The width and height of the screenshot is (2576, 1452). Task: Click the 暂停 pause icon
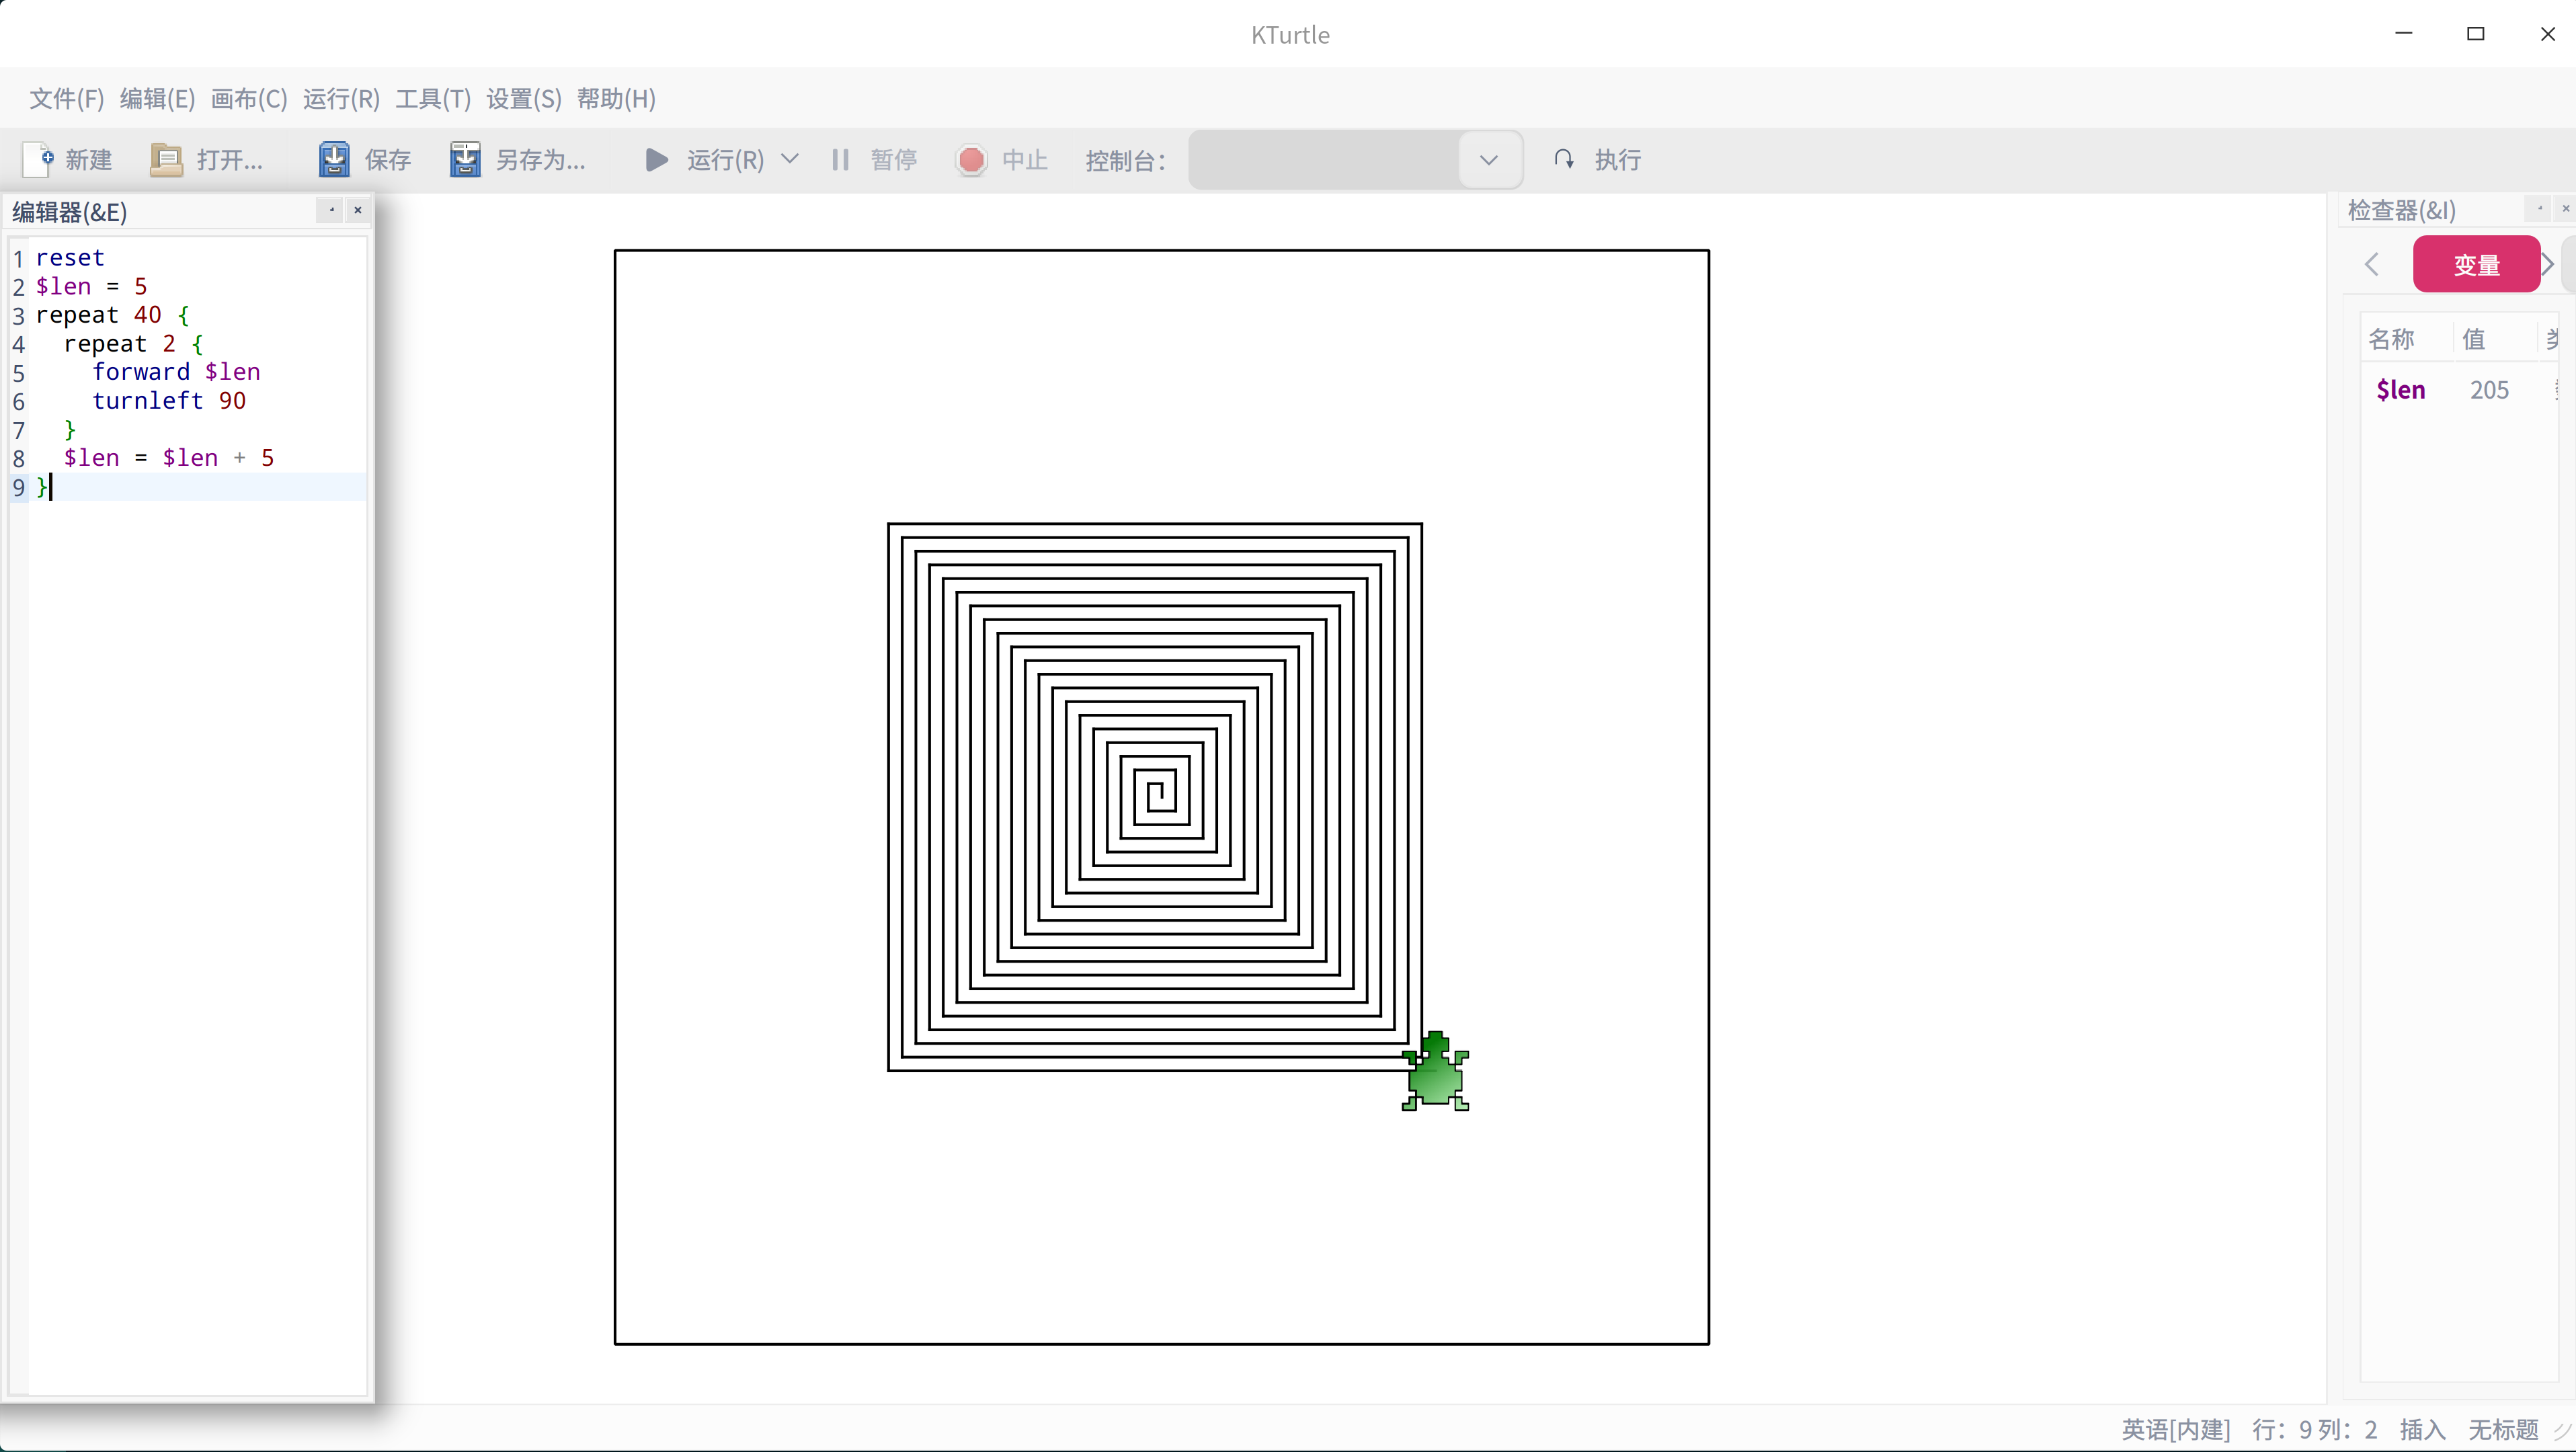point(840,160)
